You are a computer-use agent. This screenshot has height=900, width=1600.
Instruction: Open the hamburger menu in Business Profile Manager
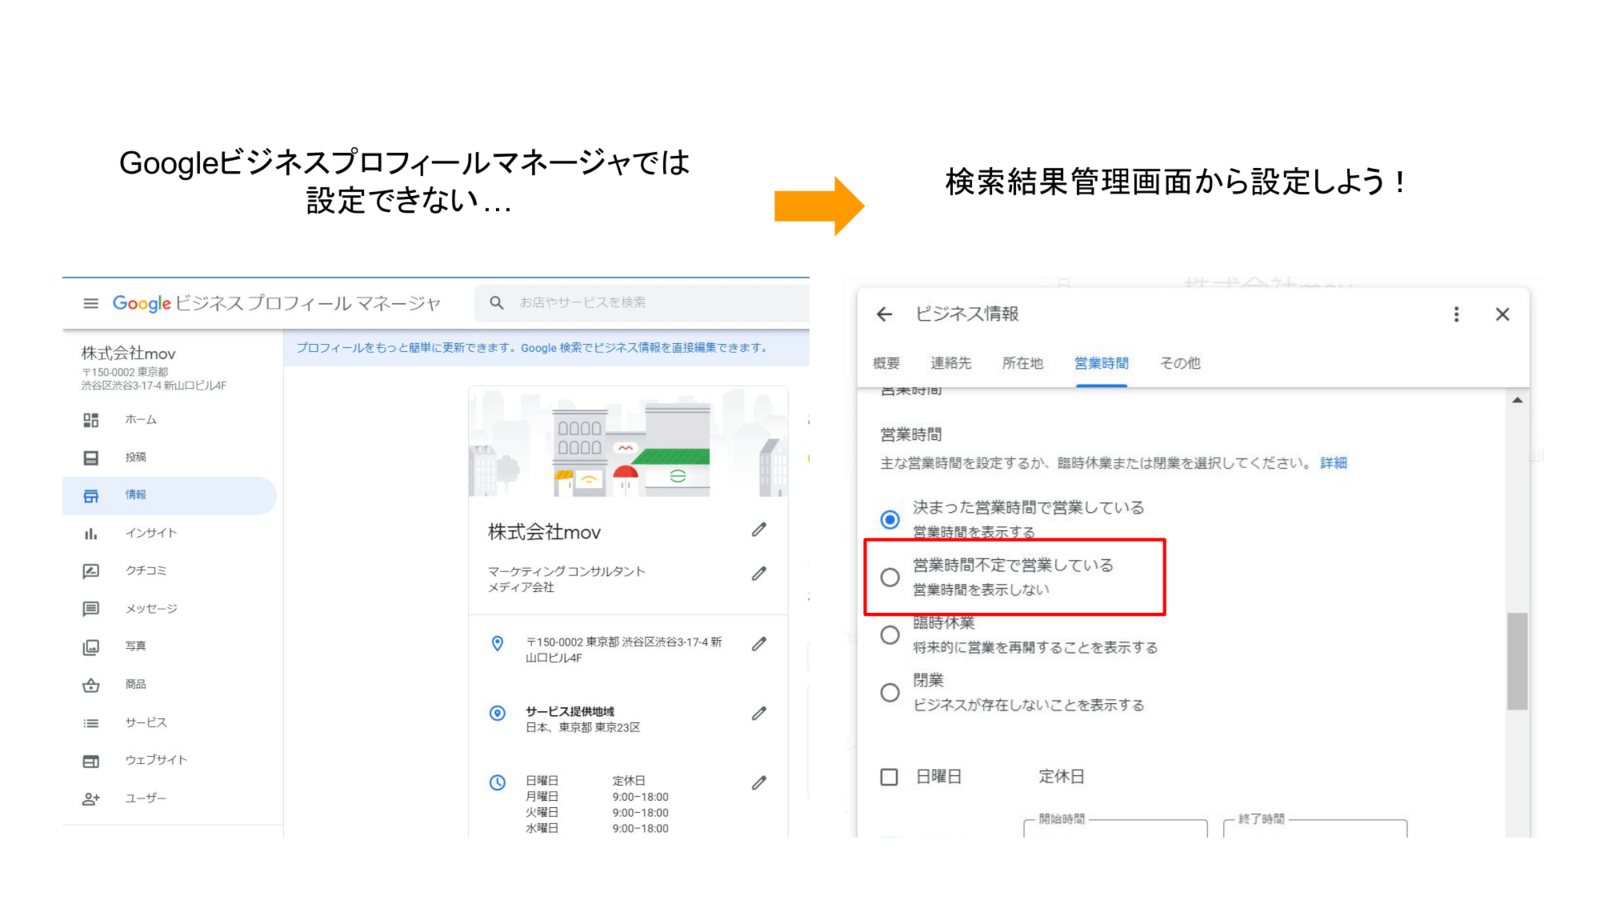91,303
